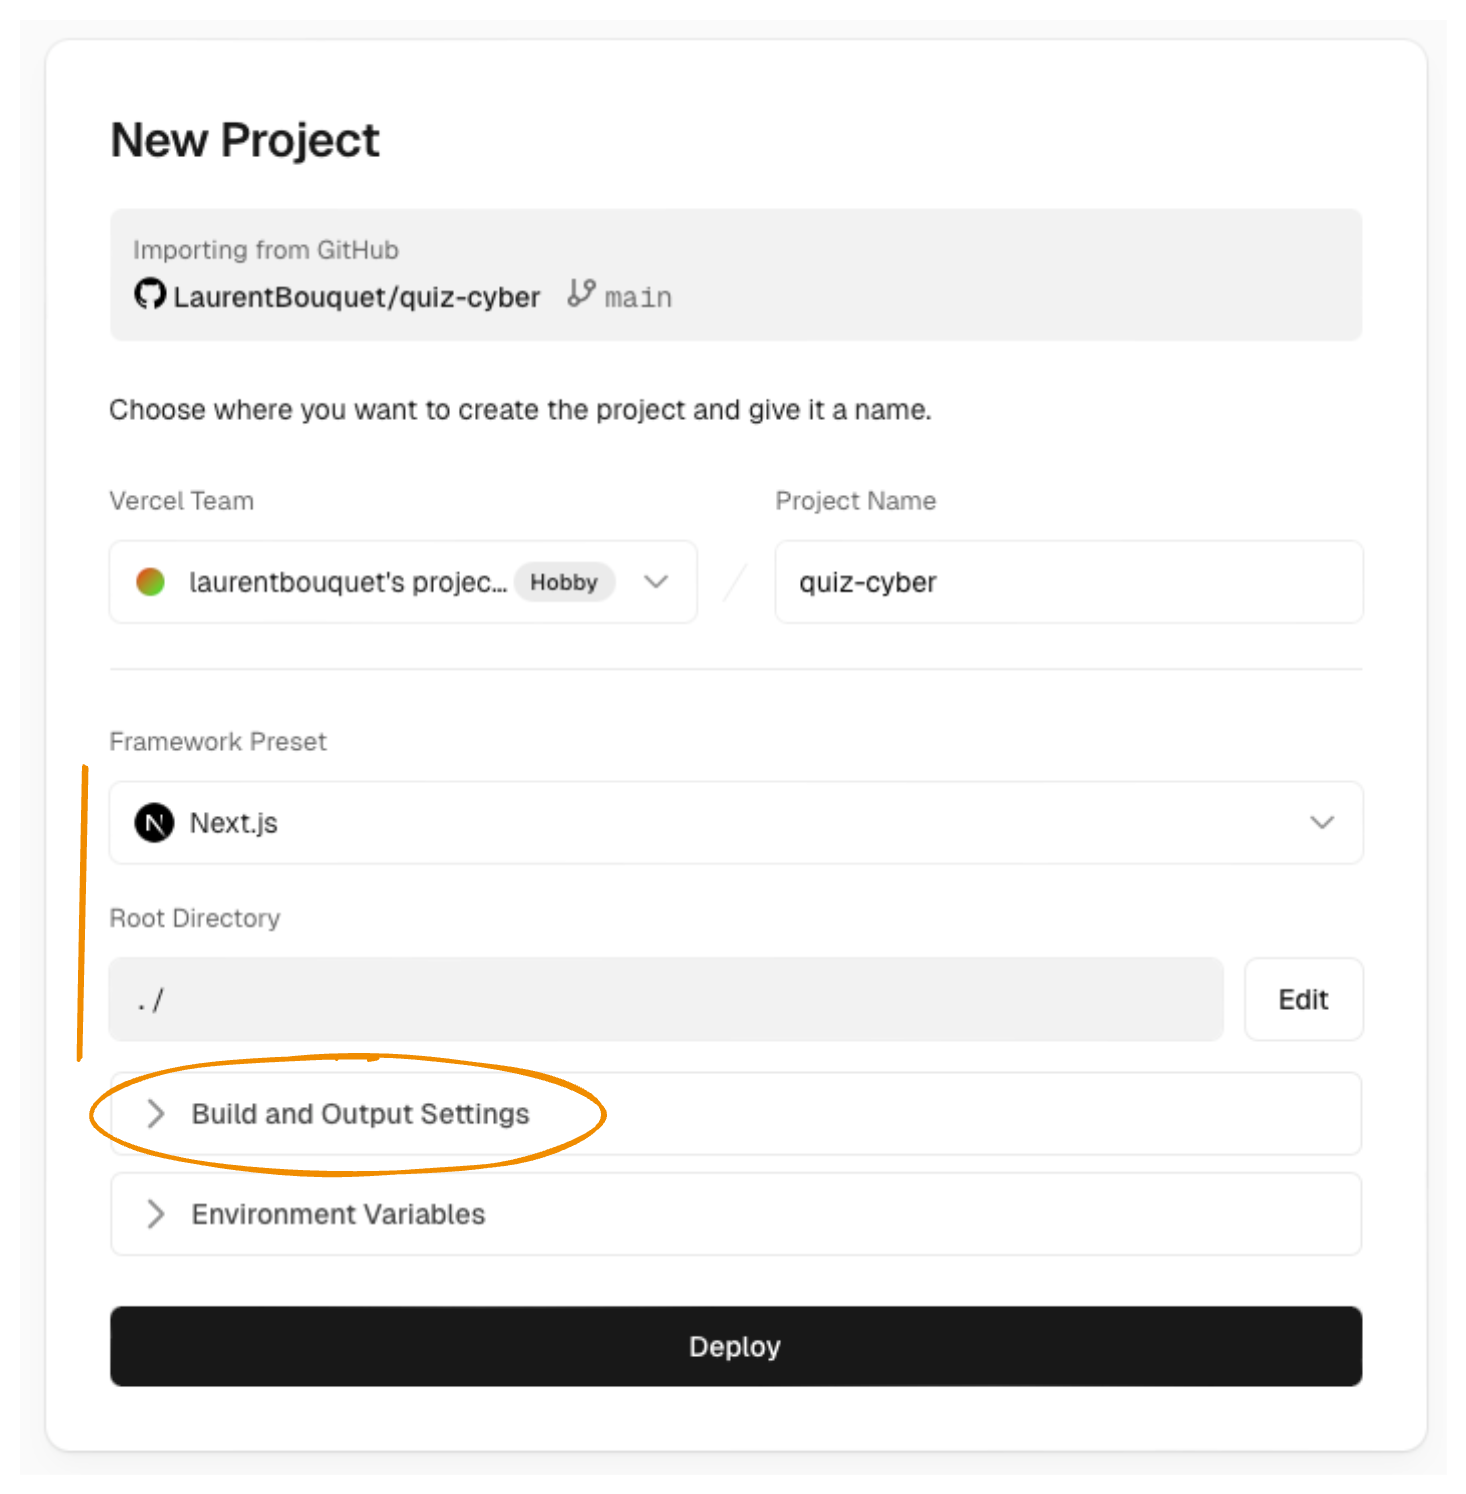
Task: Click laurentbouquet's team avatar dot
Action: click(x=150, y=582)
